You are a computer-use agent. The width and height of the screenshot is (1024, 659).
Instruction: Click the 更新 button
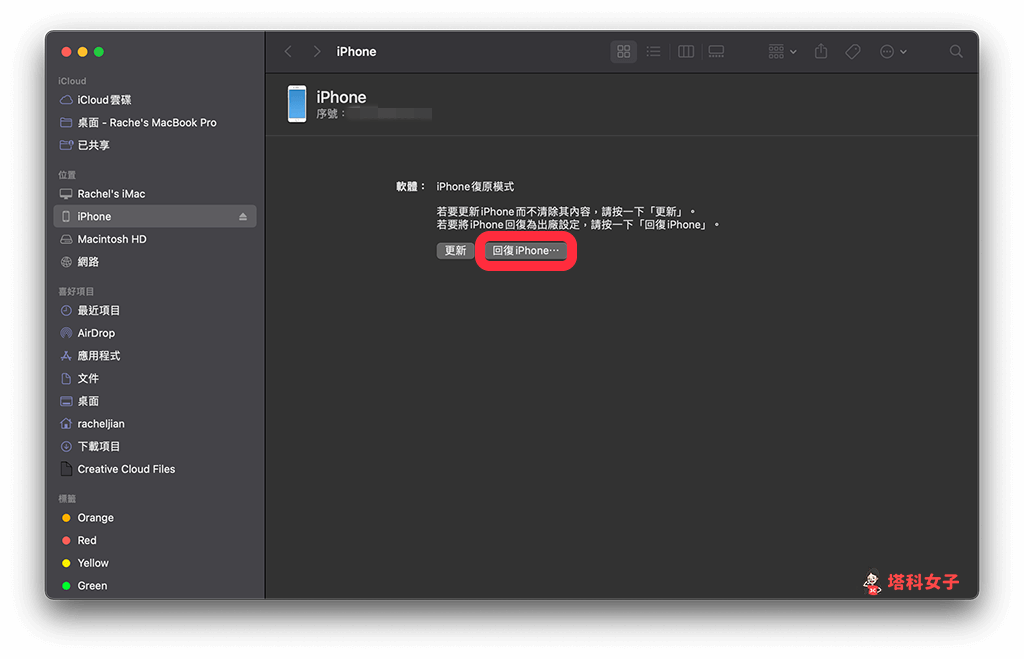point(455,251)
